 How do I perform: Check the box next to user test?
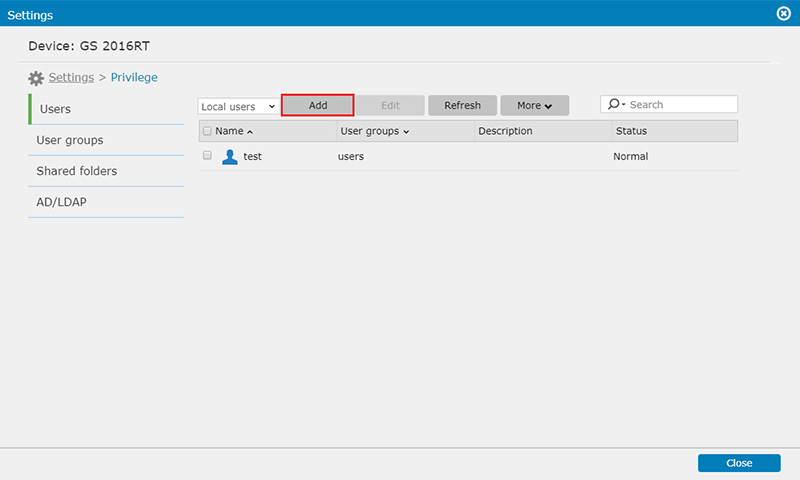pos(207,155)
